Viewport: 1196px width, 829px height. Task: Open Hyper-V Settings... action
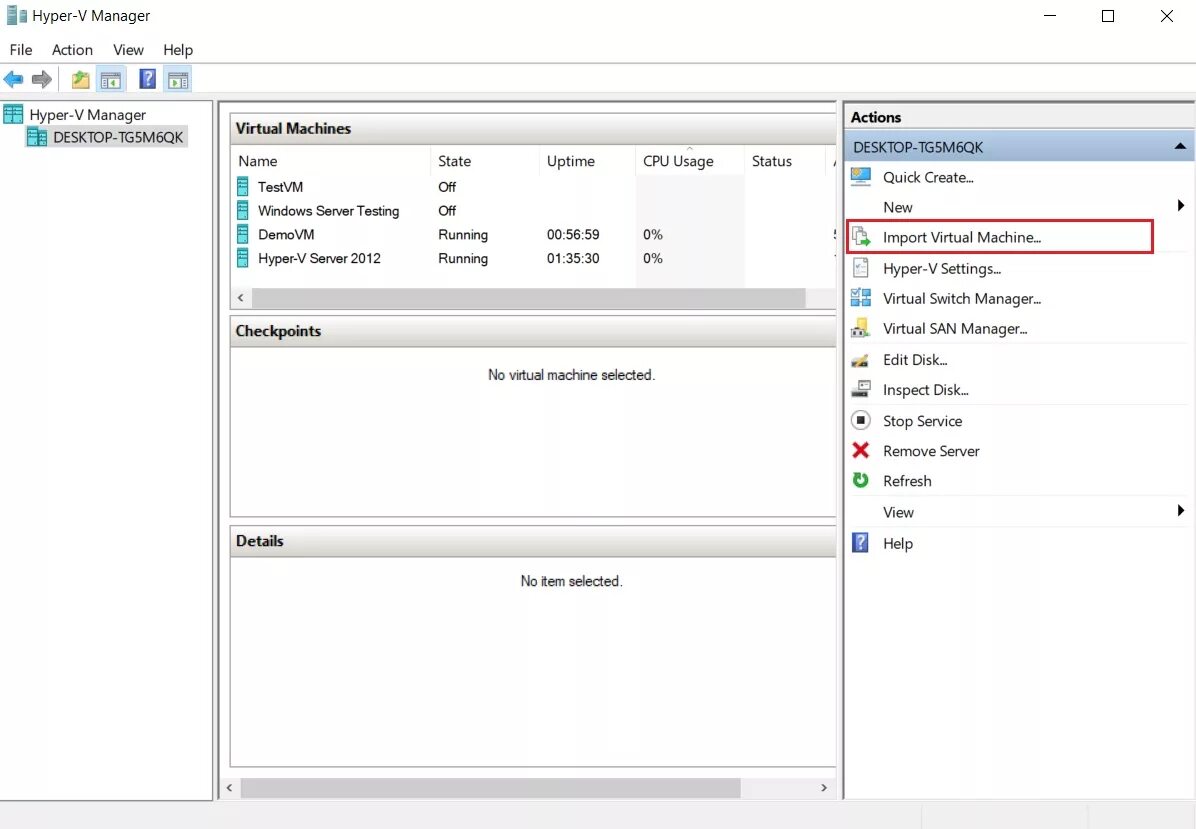(x=942, y=268)
